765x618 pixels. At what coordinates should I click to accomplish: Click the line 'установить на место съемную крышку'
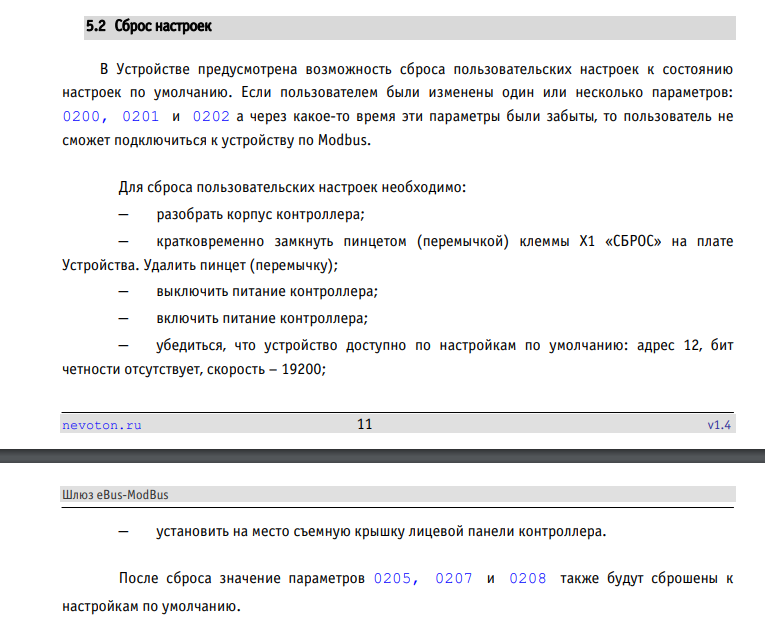(x=280, y=532)
